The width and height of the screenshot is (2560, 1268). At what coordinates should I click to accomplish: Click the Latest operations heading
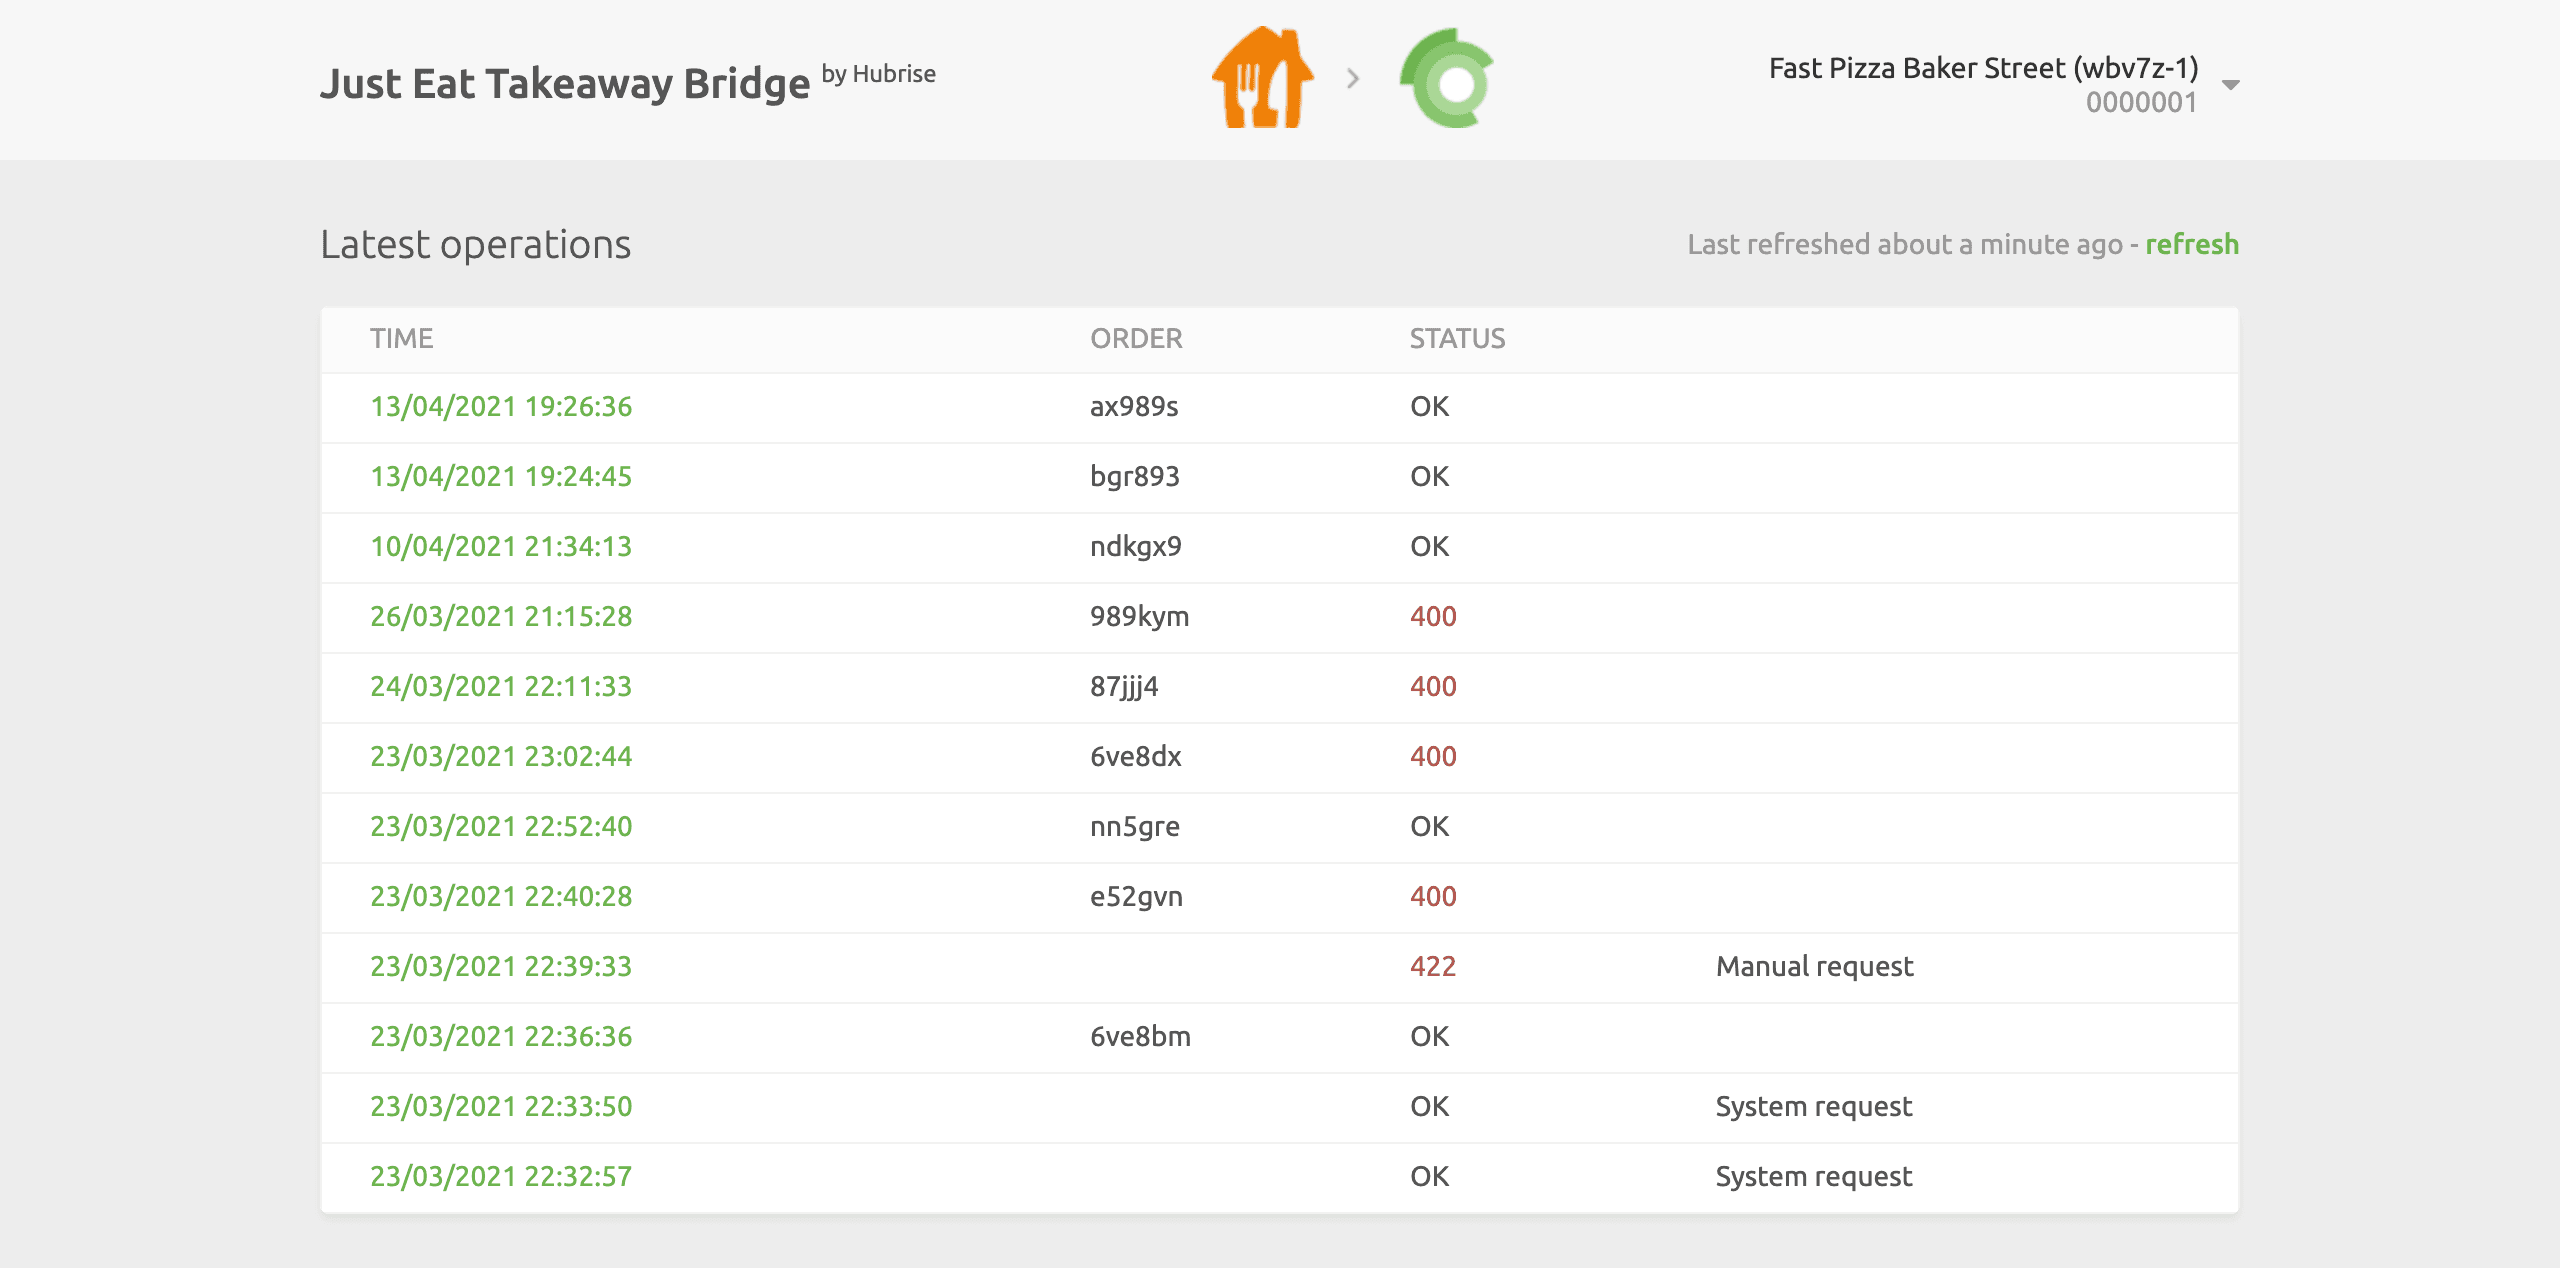(475, 245)
